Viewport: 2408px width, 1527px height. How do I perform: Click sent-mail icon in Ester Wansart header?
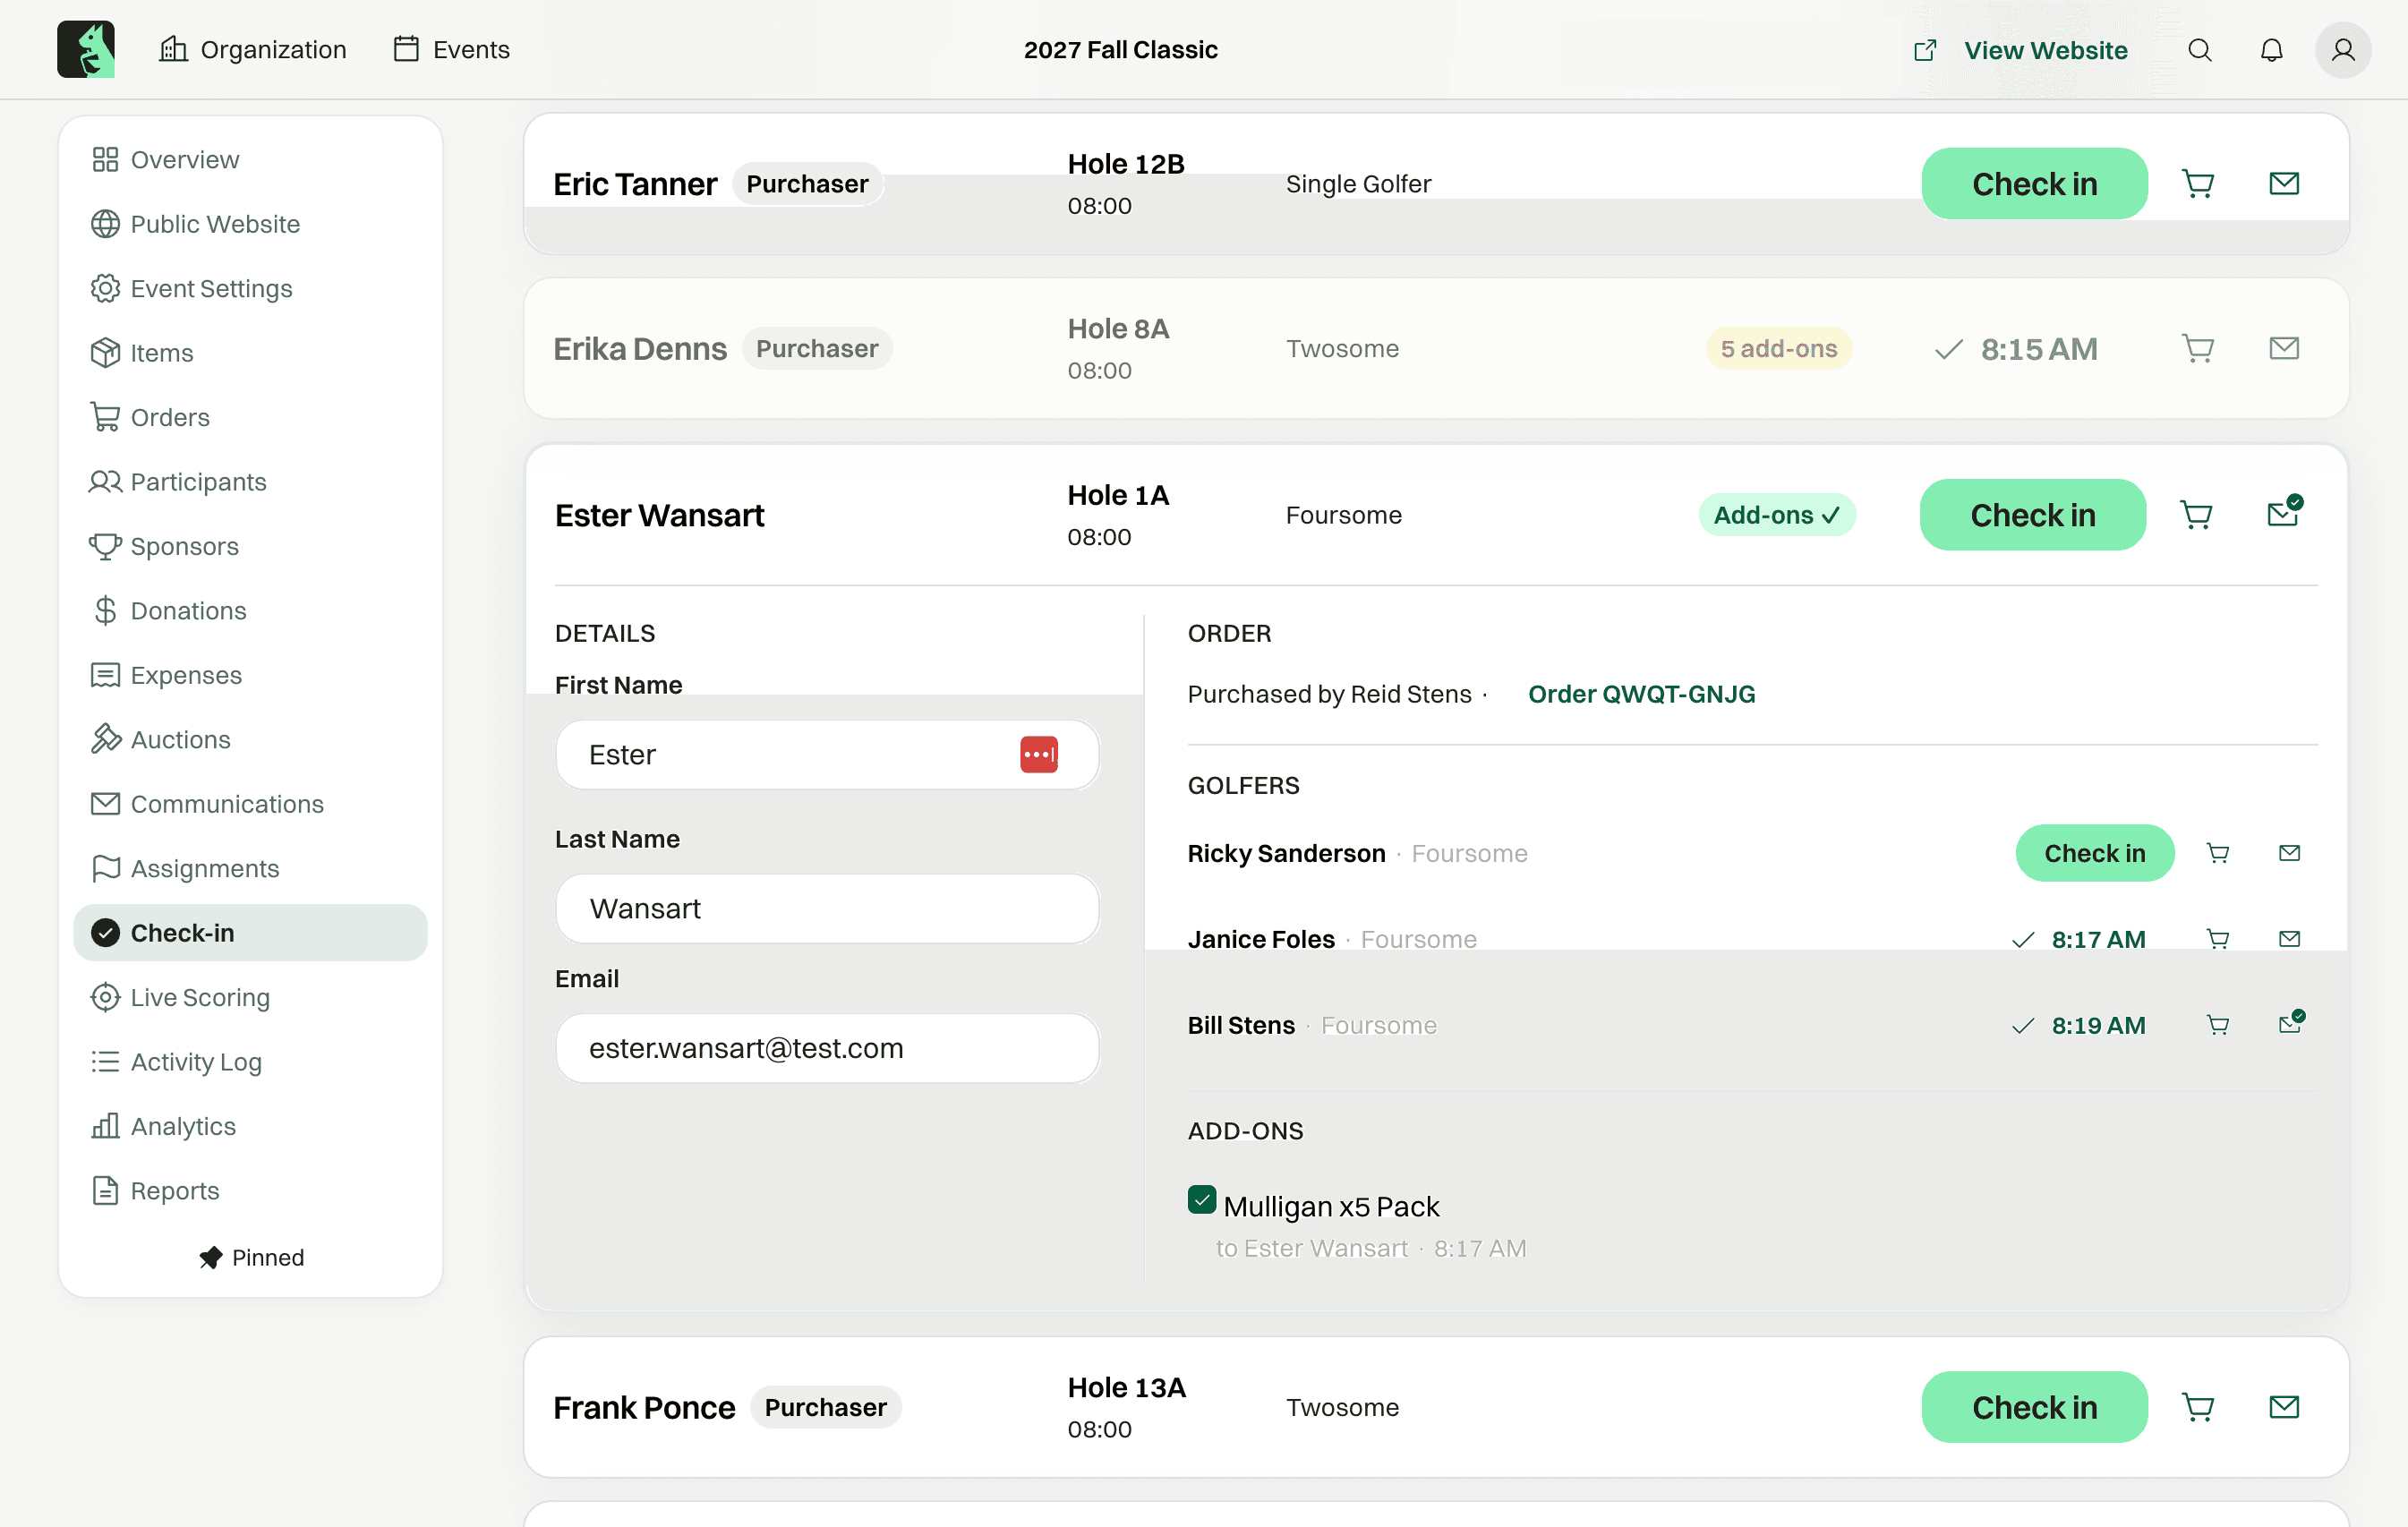pyautogui.click(x=2285, y=511)
